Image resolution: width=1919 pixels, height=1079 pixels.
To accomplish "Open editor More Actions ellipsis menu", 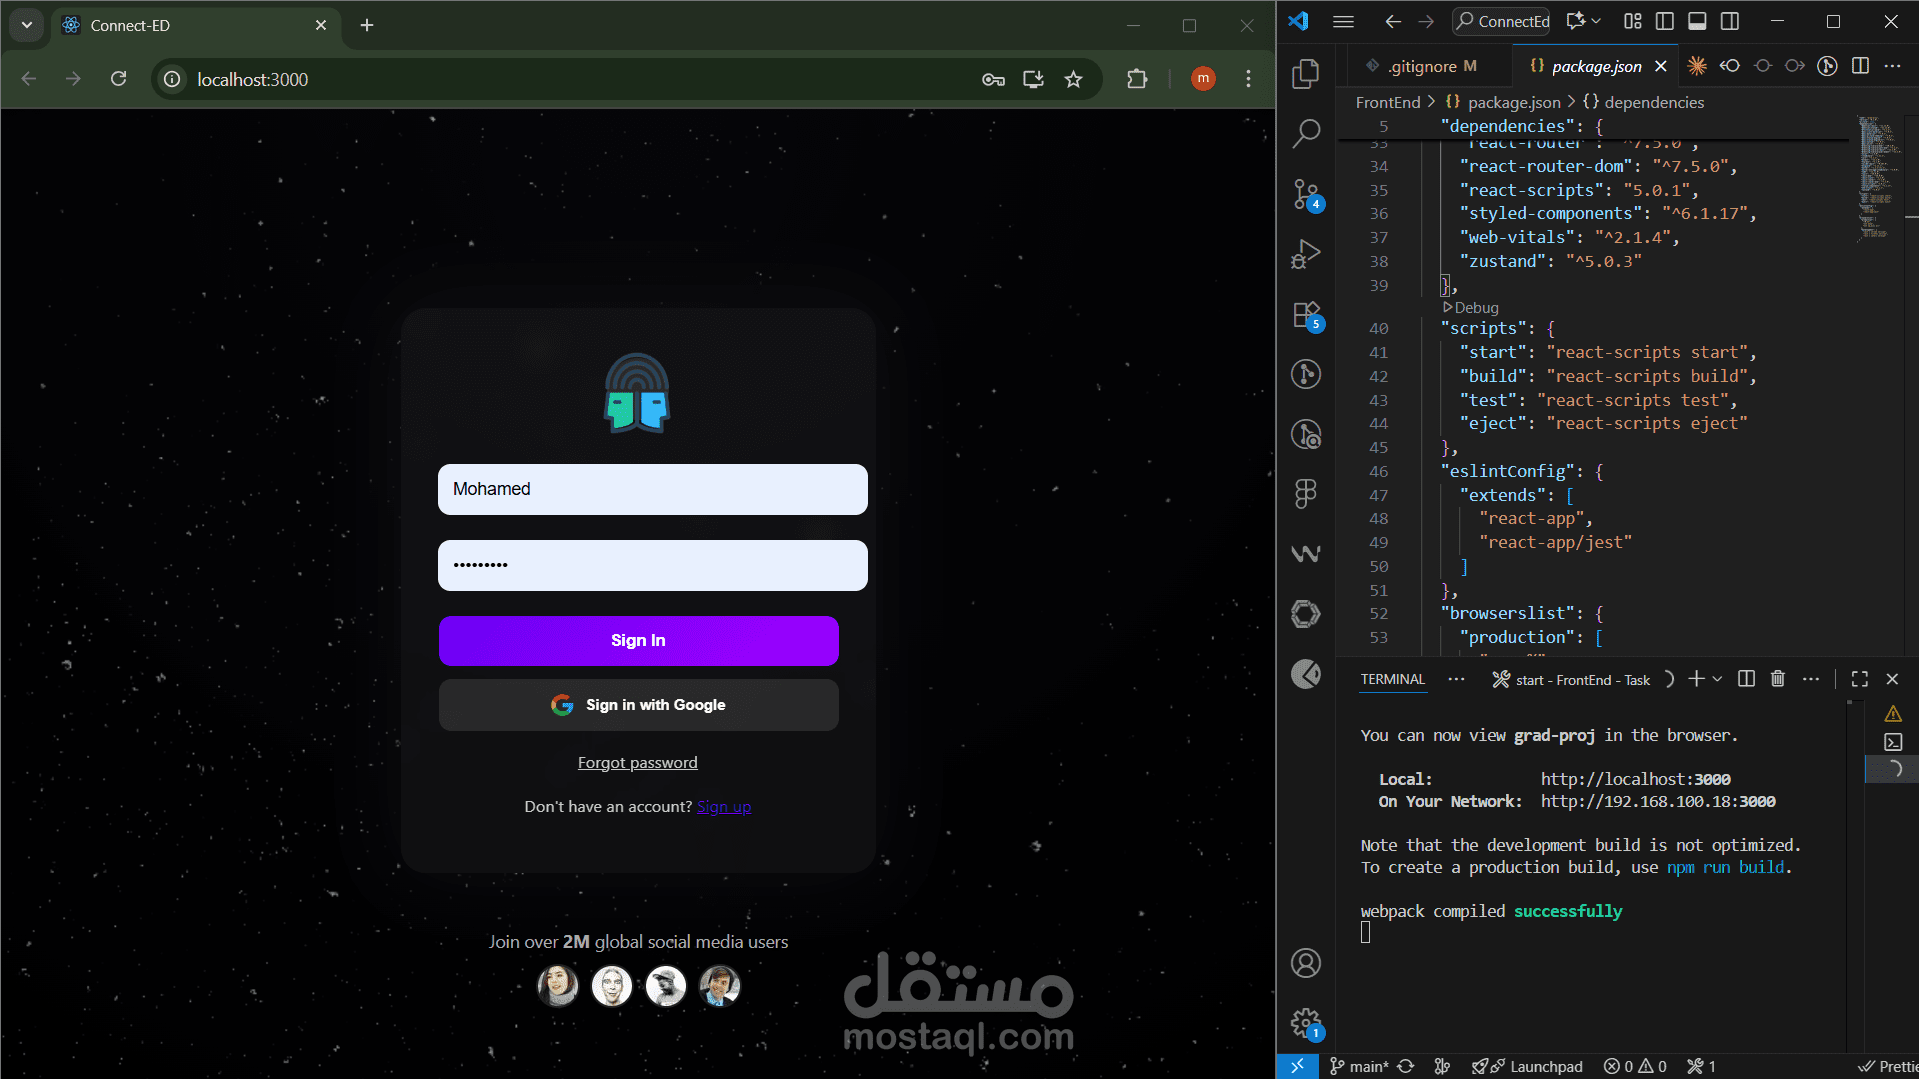I will click(1892, 66).
